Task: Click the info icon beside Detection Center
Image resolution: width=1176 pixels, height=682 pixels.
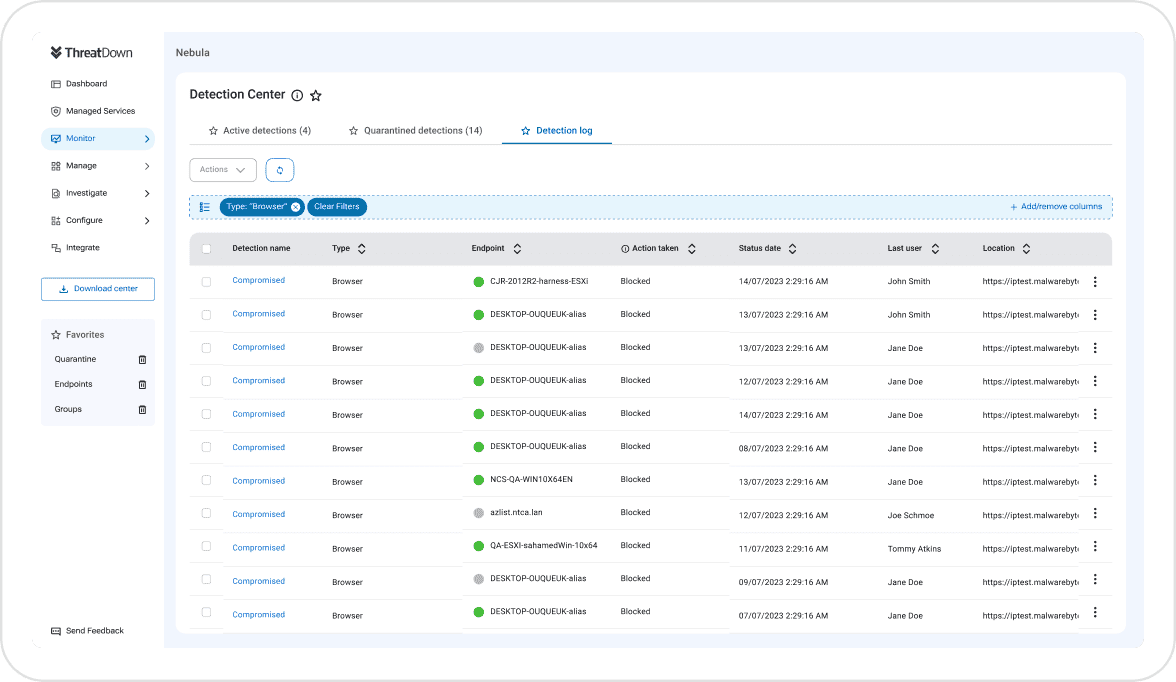Action: point(297,95)
